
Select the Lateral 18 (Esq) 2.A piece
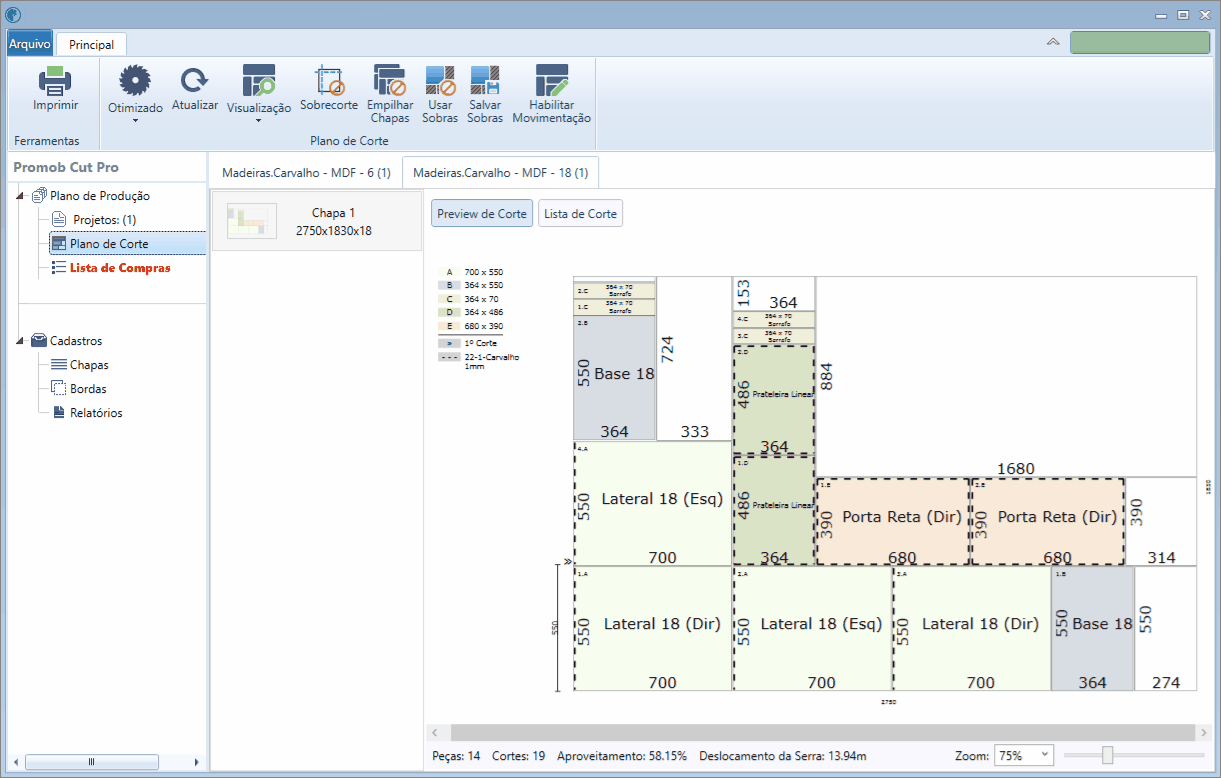(x=812, y=628)
